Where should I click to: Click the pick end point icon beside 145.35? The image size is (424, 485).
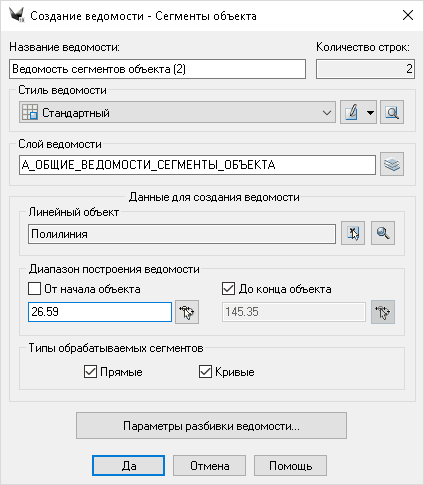point(383,312)
